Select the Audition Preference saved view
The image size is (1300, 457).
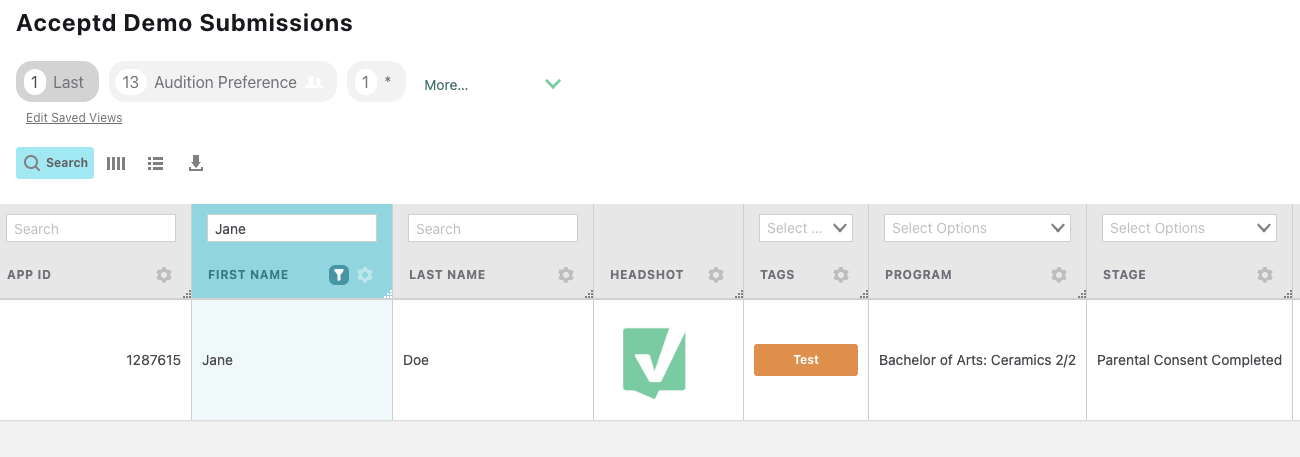223,82
